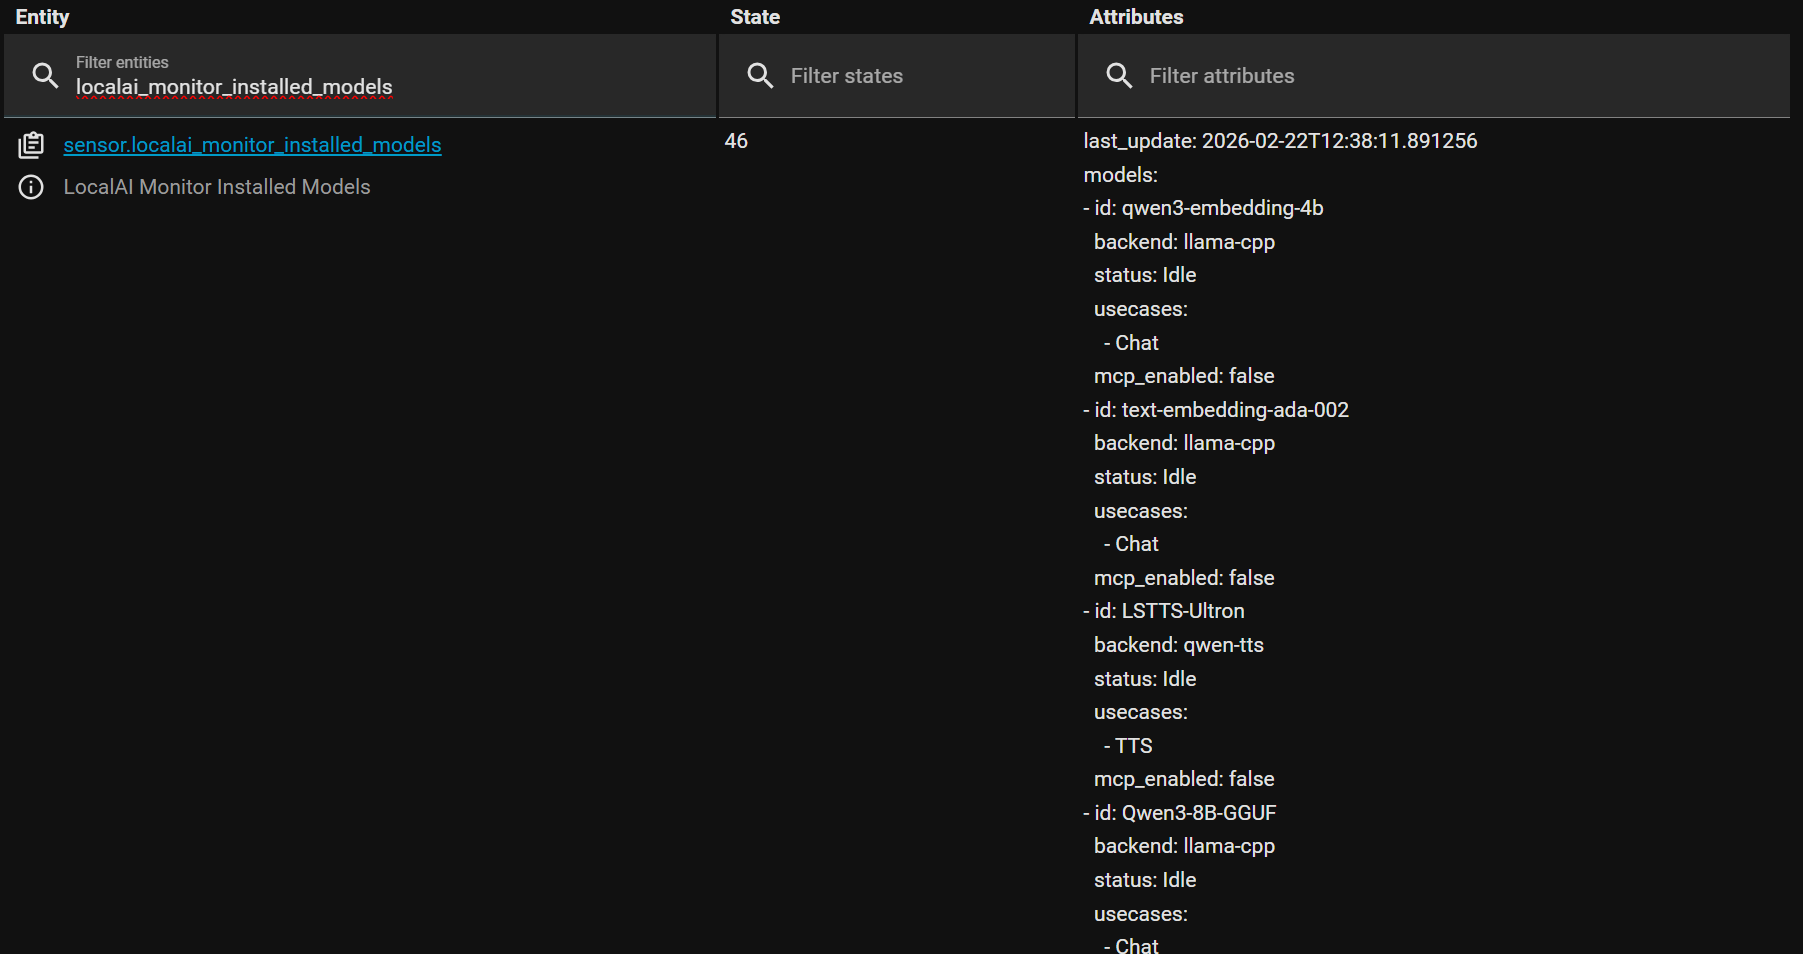Click the magnifier icon in Filter states
Viewport: 1803px width, 954px height.
pyautogui.click(x=760, y=76)
